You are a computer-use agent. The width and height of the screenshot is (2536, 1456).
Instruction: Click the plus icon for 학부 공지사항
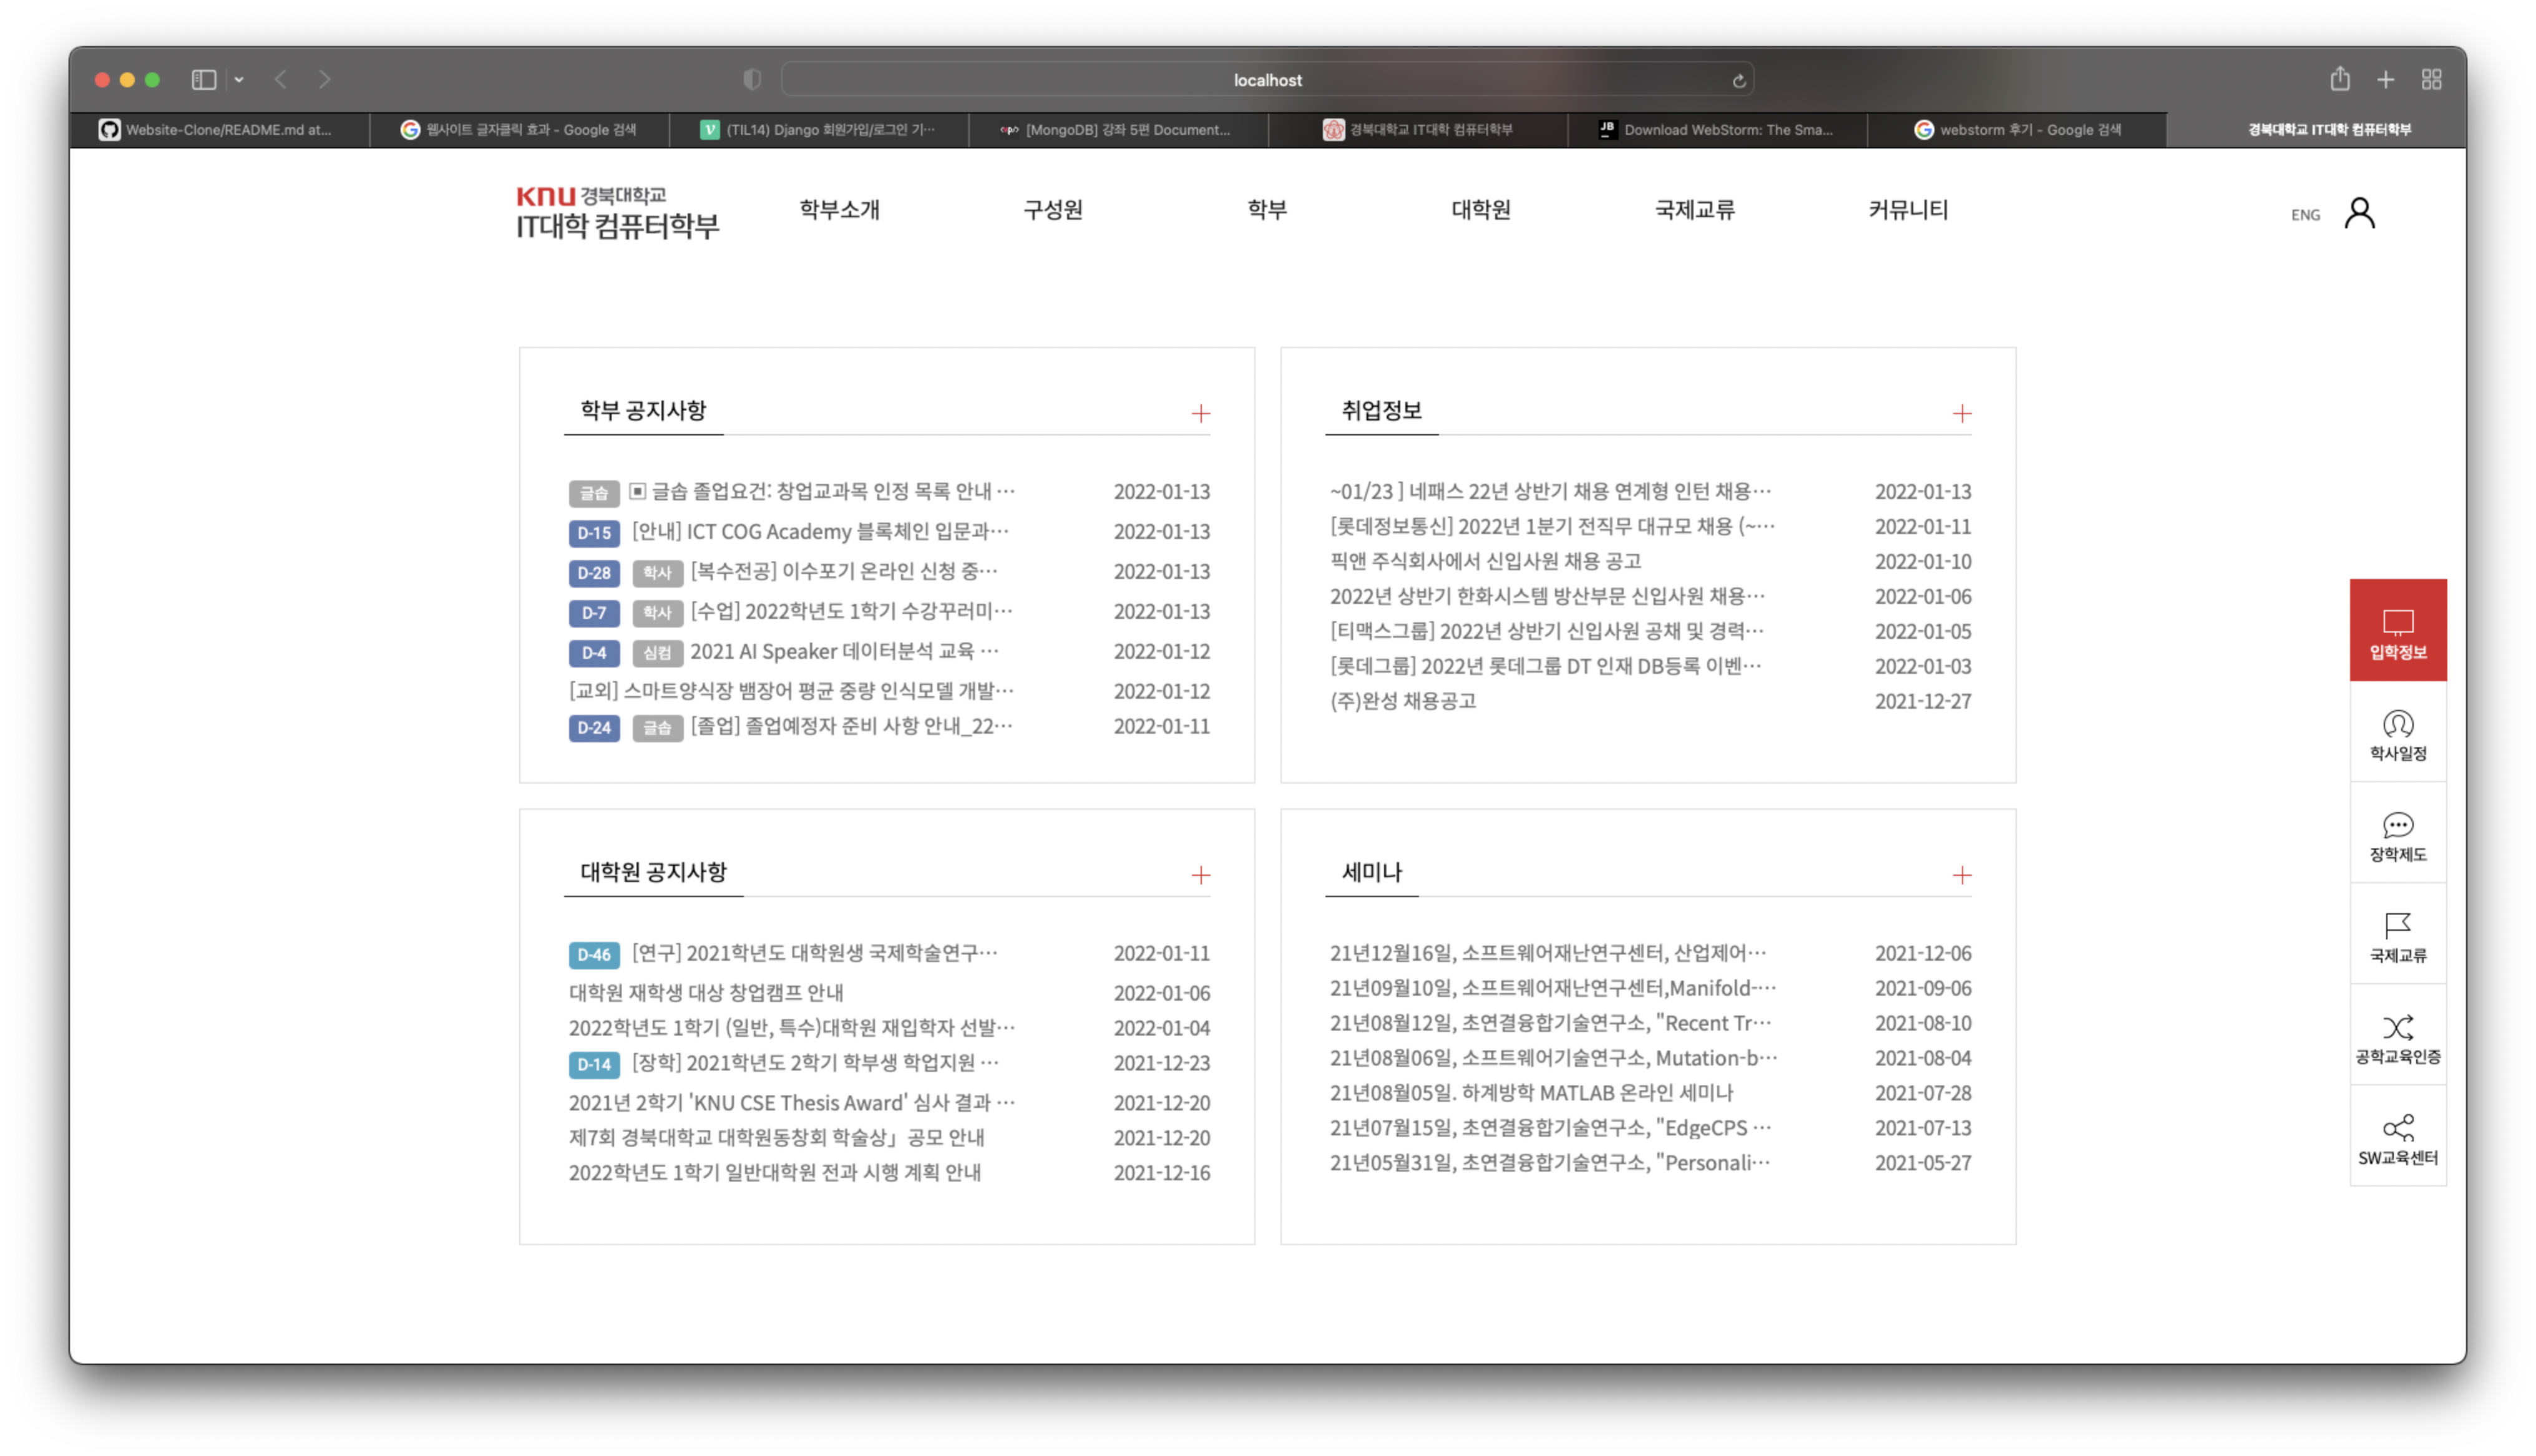(1200, 413)
